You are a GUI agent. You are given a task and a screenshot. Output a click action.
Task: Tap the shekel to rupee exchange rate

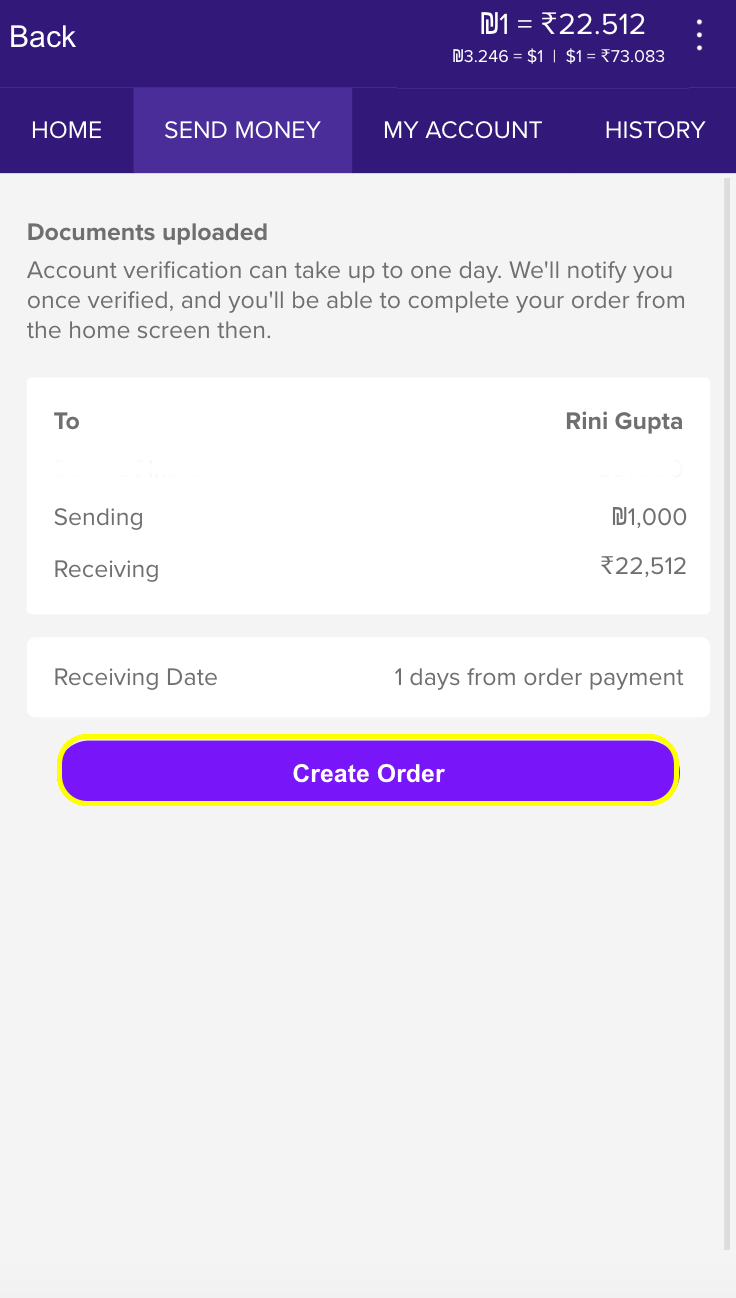pyautogui.click(x=562, y=24)
